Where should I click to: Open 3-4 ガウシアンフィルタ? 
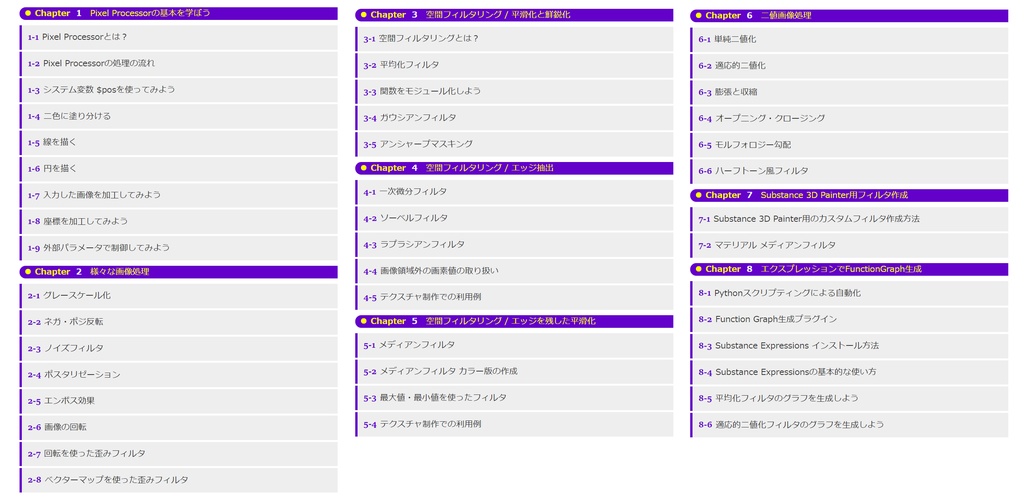click(514, 118)
